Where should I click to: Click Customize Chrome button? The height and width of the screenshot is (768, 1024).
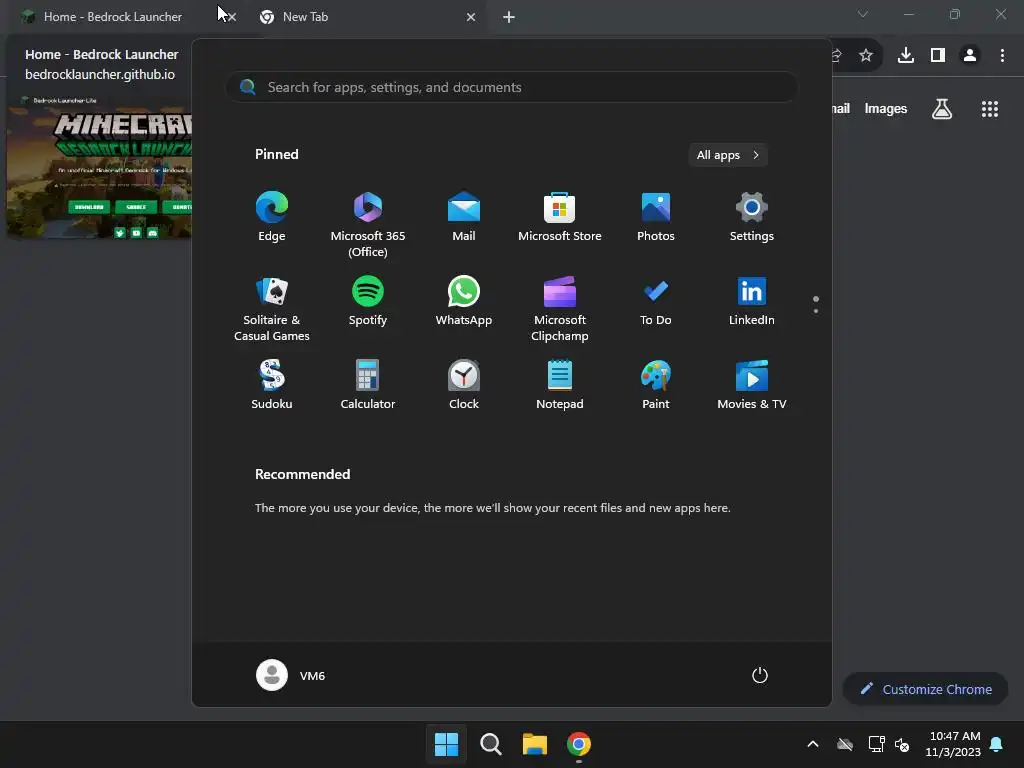click(x=925, y=689)
